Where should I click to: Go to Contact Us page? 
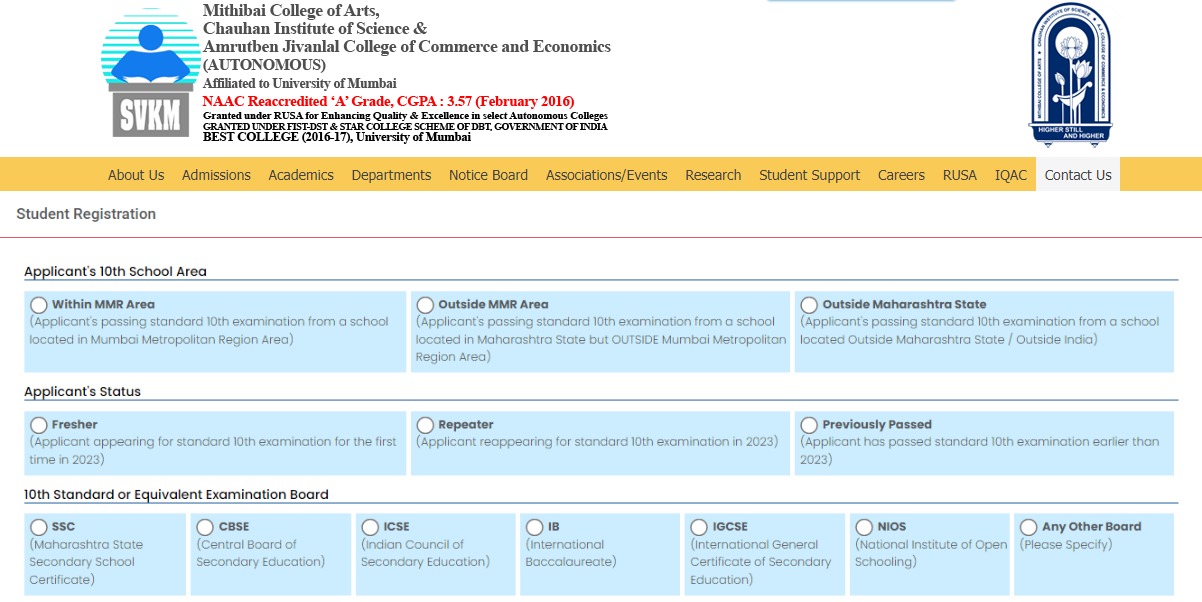tap(1078, 175)
